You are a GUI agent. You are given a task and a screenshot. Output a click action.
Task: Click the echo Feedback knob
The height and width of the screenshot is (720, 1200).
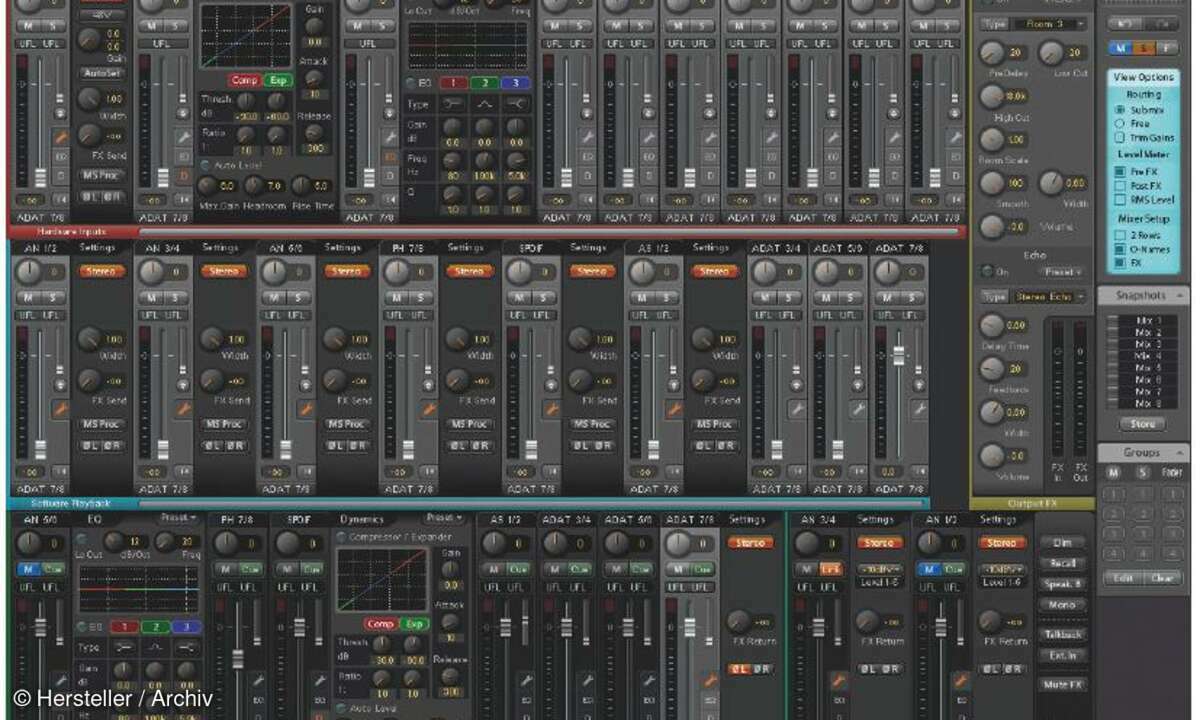click(x=991, y=369)
